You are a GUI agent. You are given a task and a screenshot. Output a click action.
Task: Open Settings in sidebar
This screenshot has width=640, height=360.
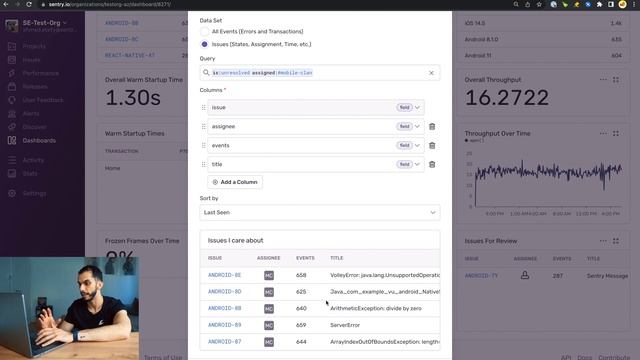pos(34,193)
